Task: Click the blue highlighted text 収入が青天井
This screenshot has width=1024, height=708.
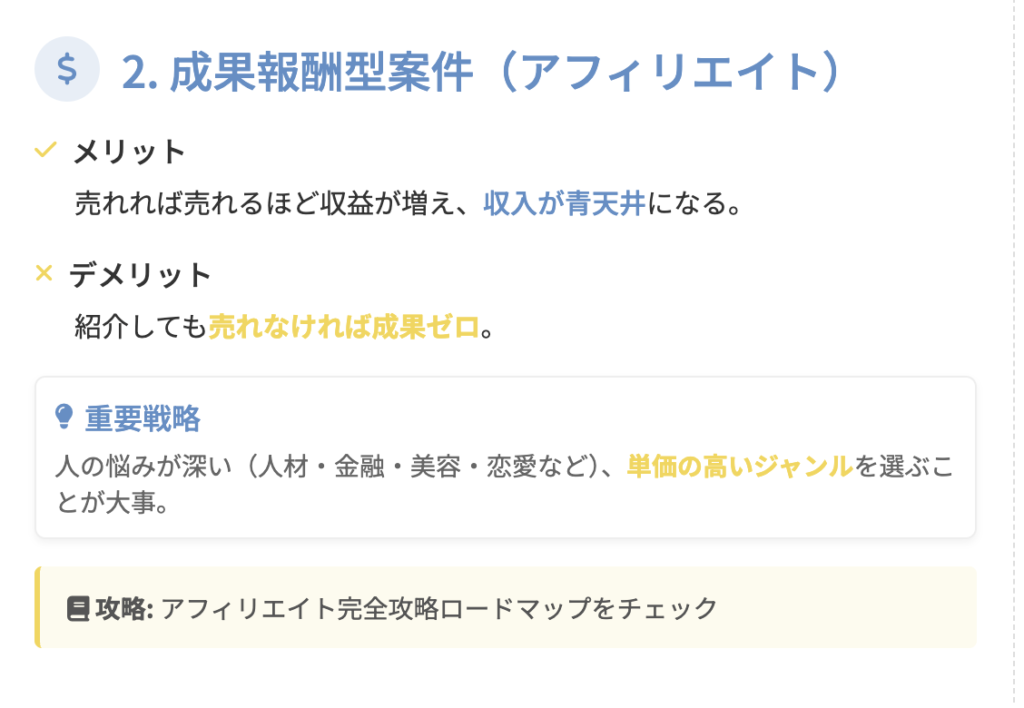Action: pos(565,204)
